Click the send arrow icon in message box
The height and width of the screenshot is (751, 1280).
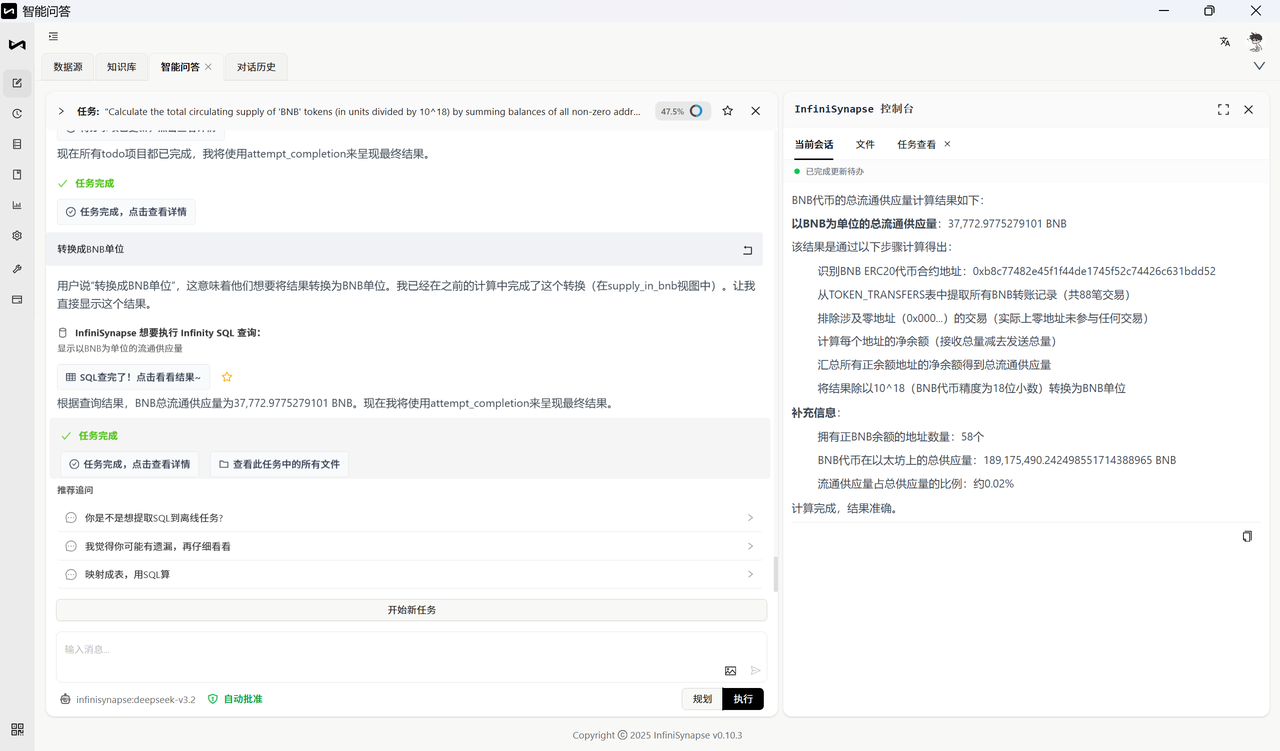(x=756, y=671)
